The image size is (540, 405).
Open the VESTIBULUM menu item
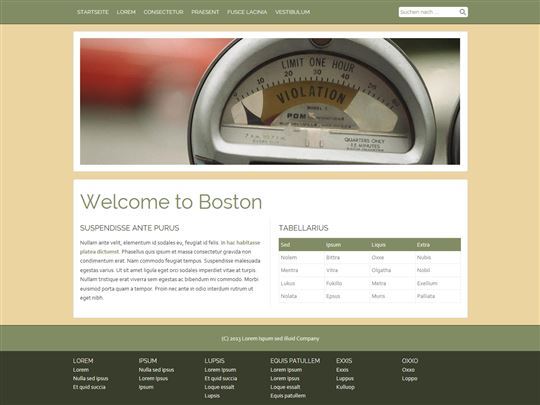292,12
